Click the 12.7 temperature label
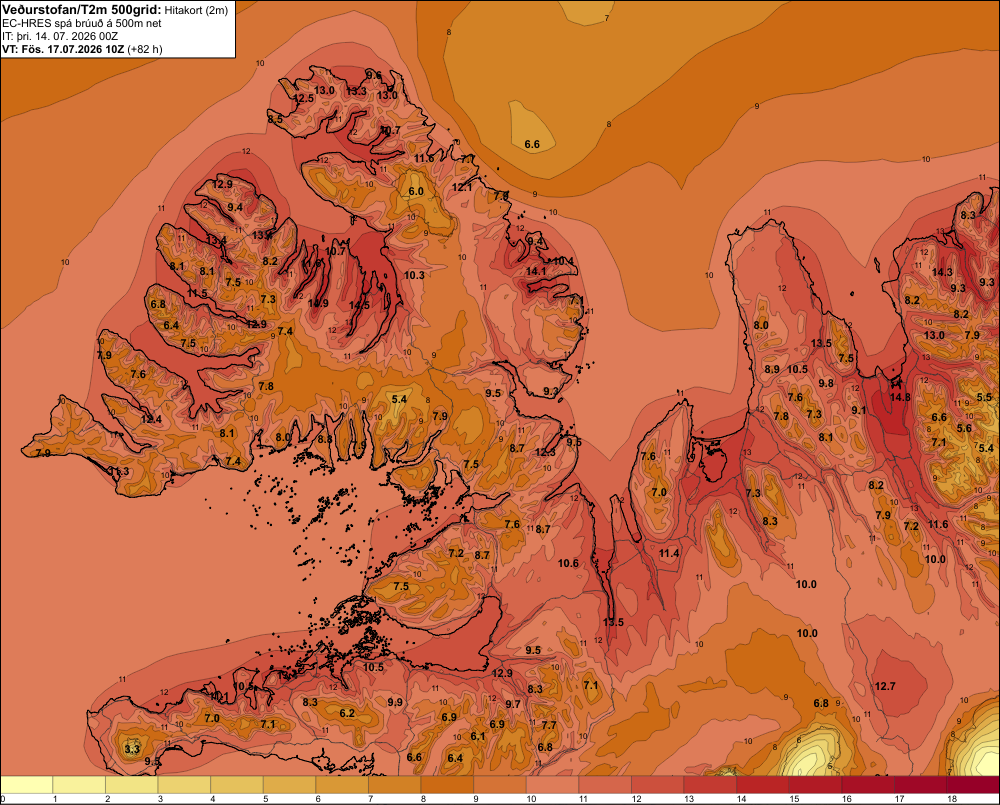The width and height of the screenshot is (1000, 805). 885,686
